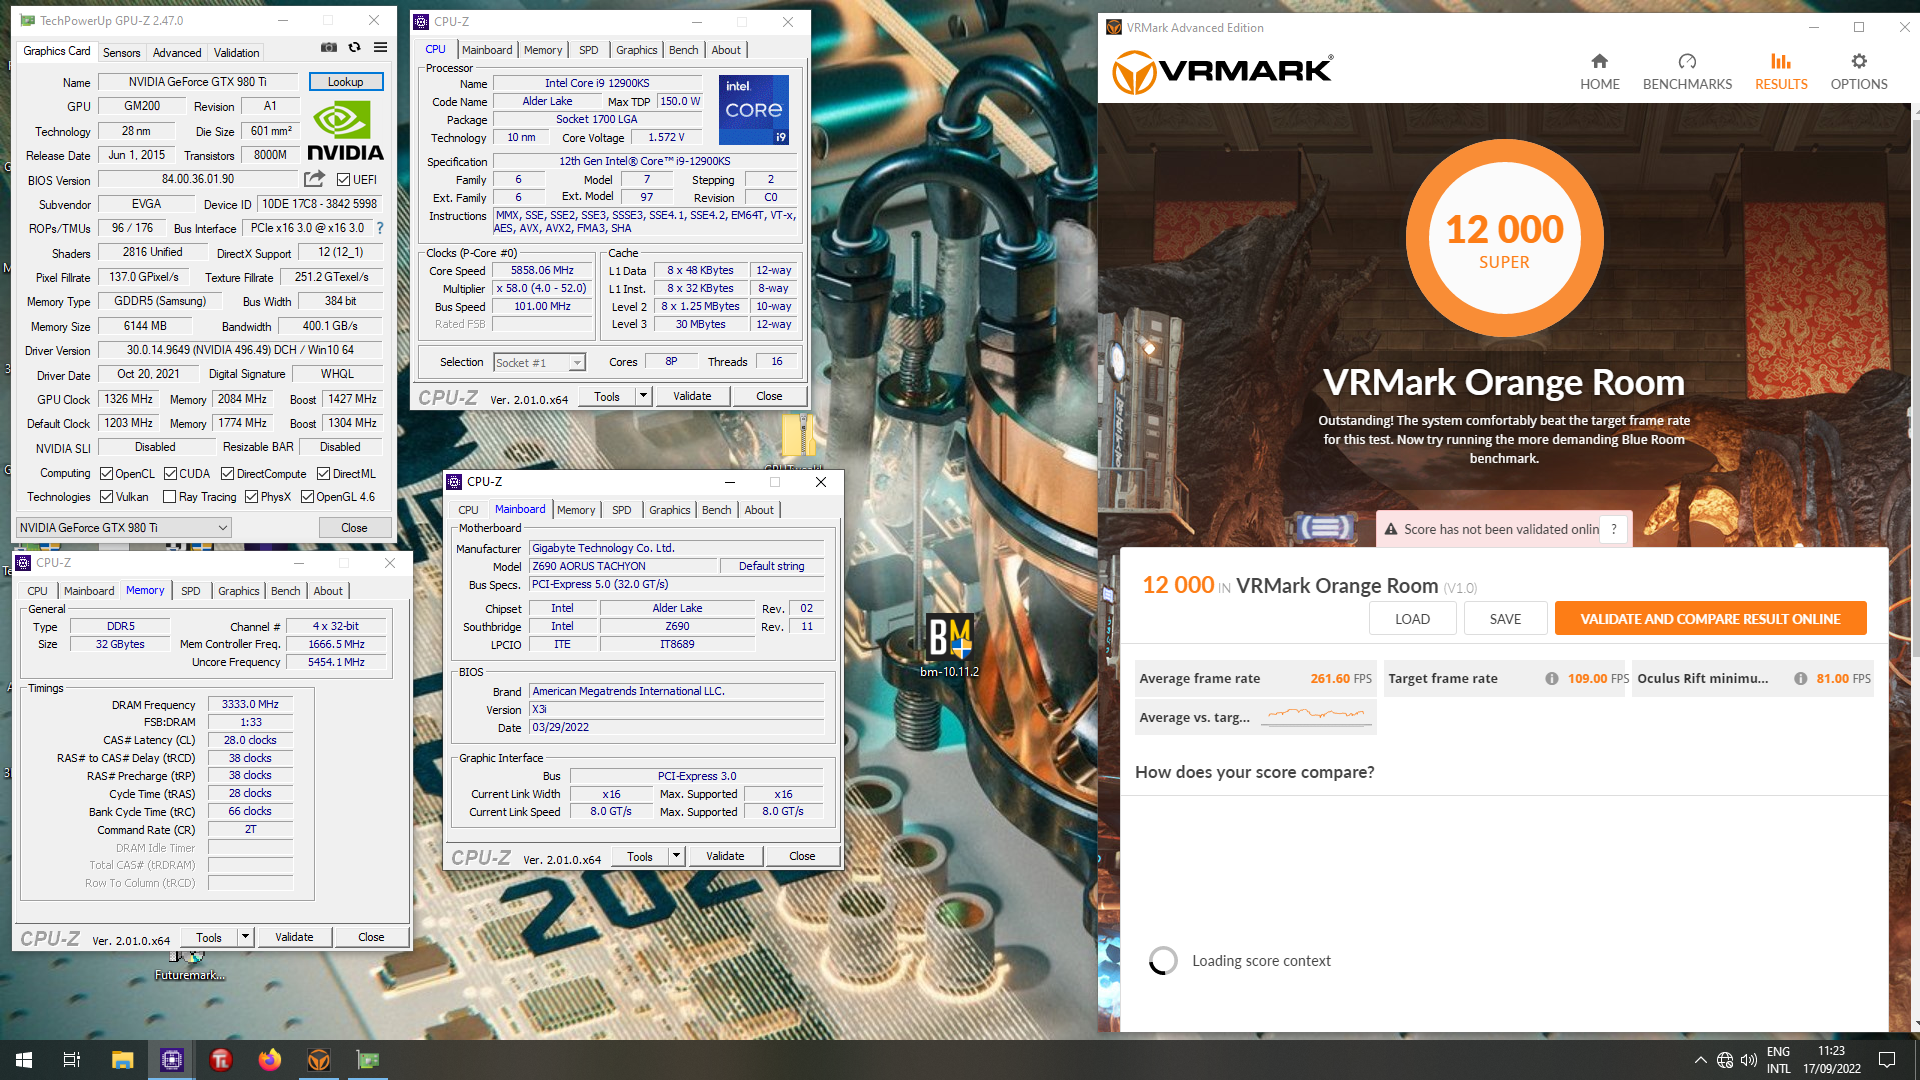Click Close button in GPU-Z
This screenshot has height=1080, width=1920.
pos(354,528)
